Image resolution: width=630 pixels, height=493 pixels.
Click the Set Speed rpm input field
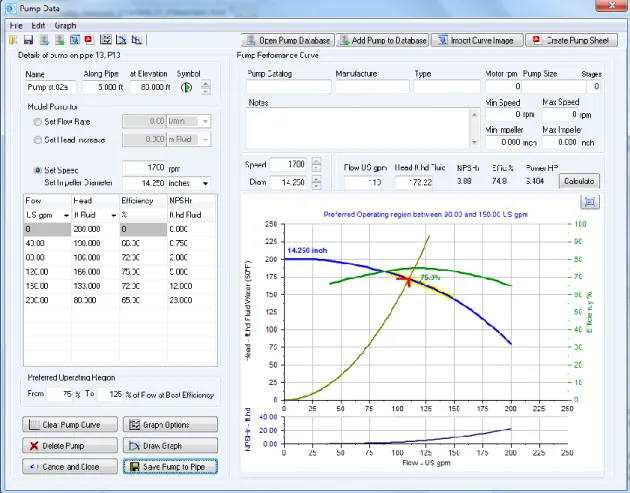tap(144, 168)
